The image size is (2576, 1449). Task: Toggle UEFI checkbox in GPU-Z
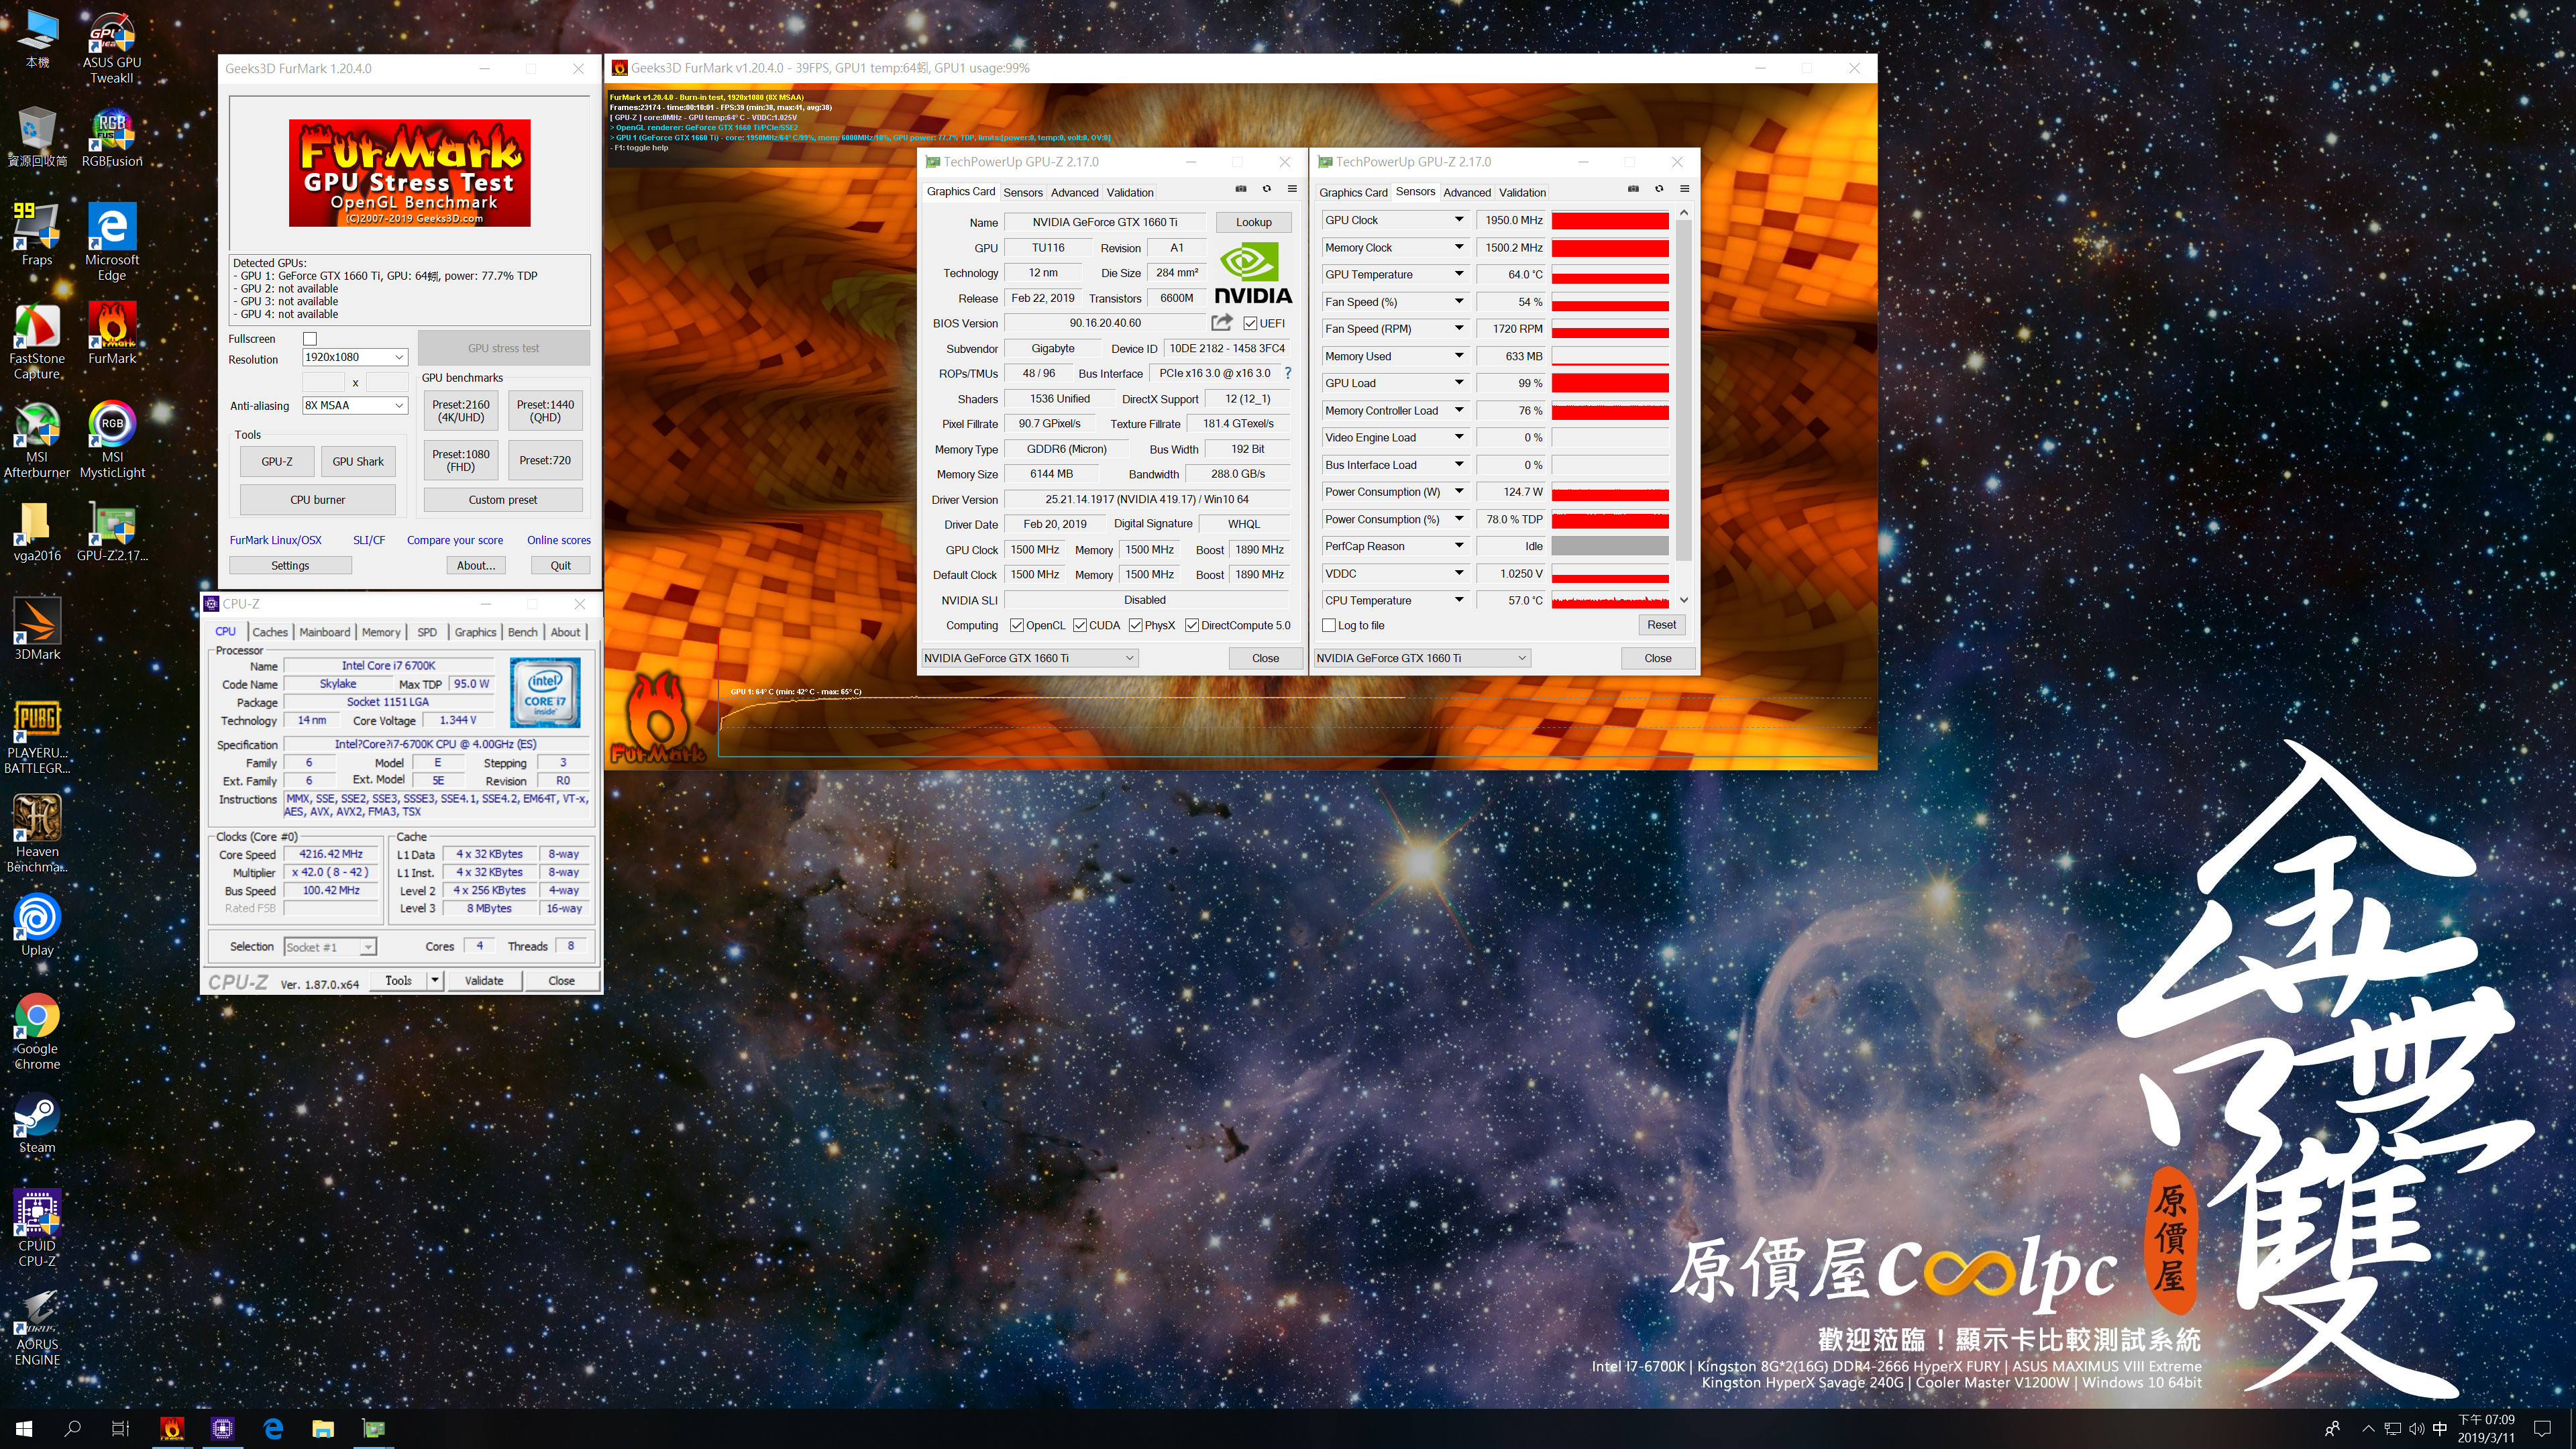(1250, 323)
